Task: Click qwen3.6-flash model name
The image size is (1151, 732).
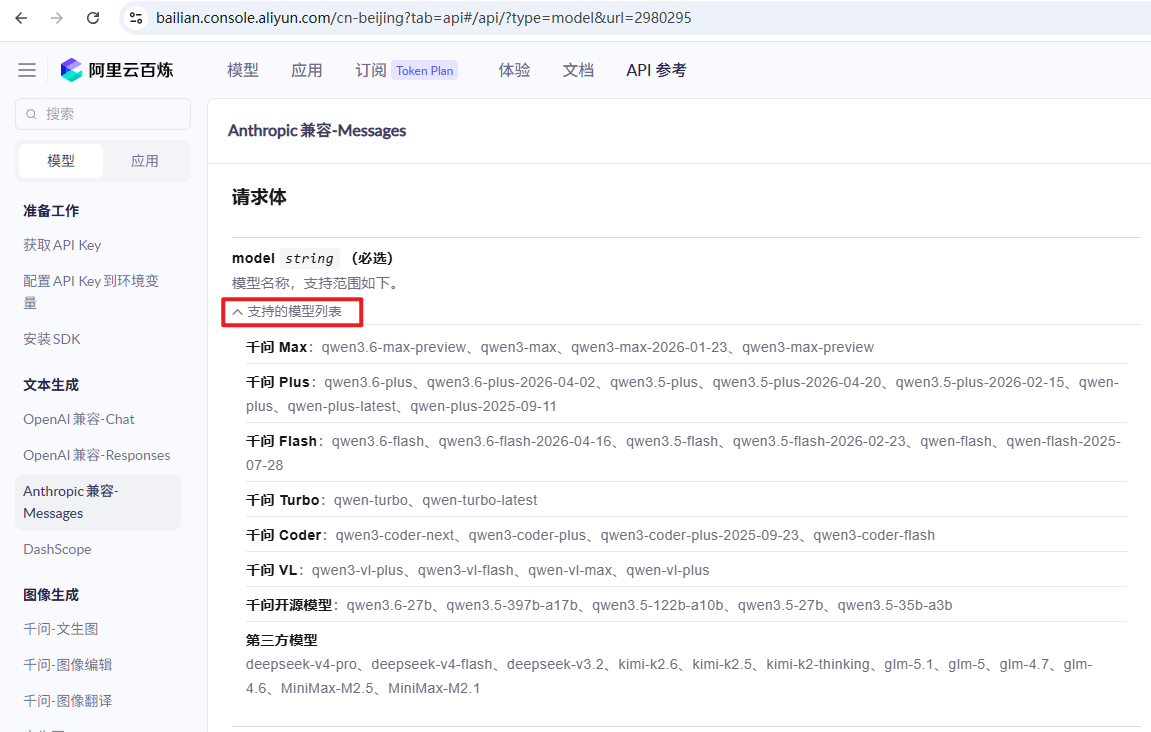Action: 378,441
